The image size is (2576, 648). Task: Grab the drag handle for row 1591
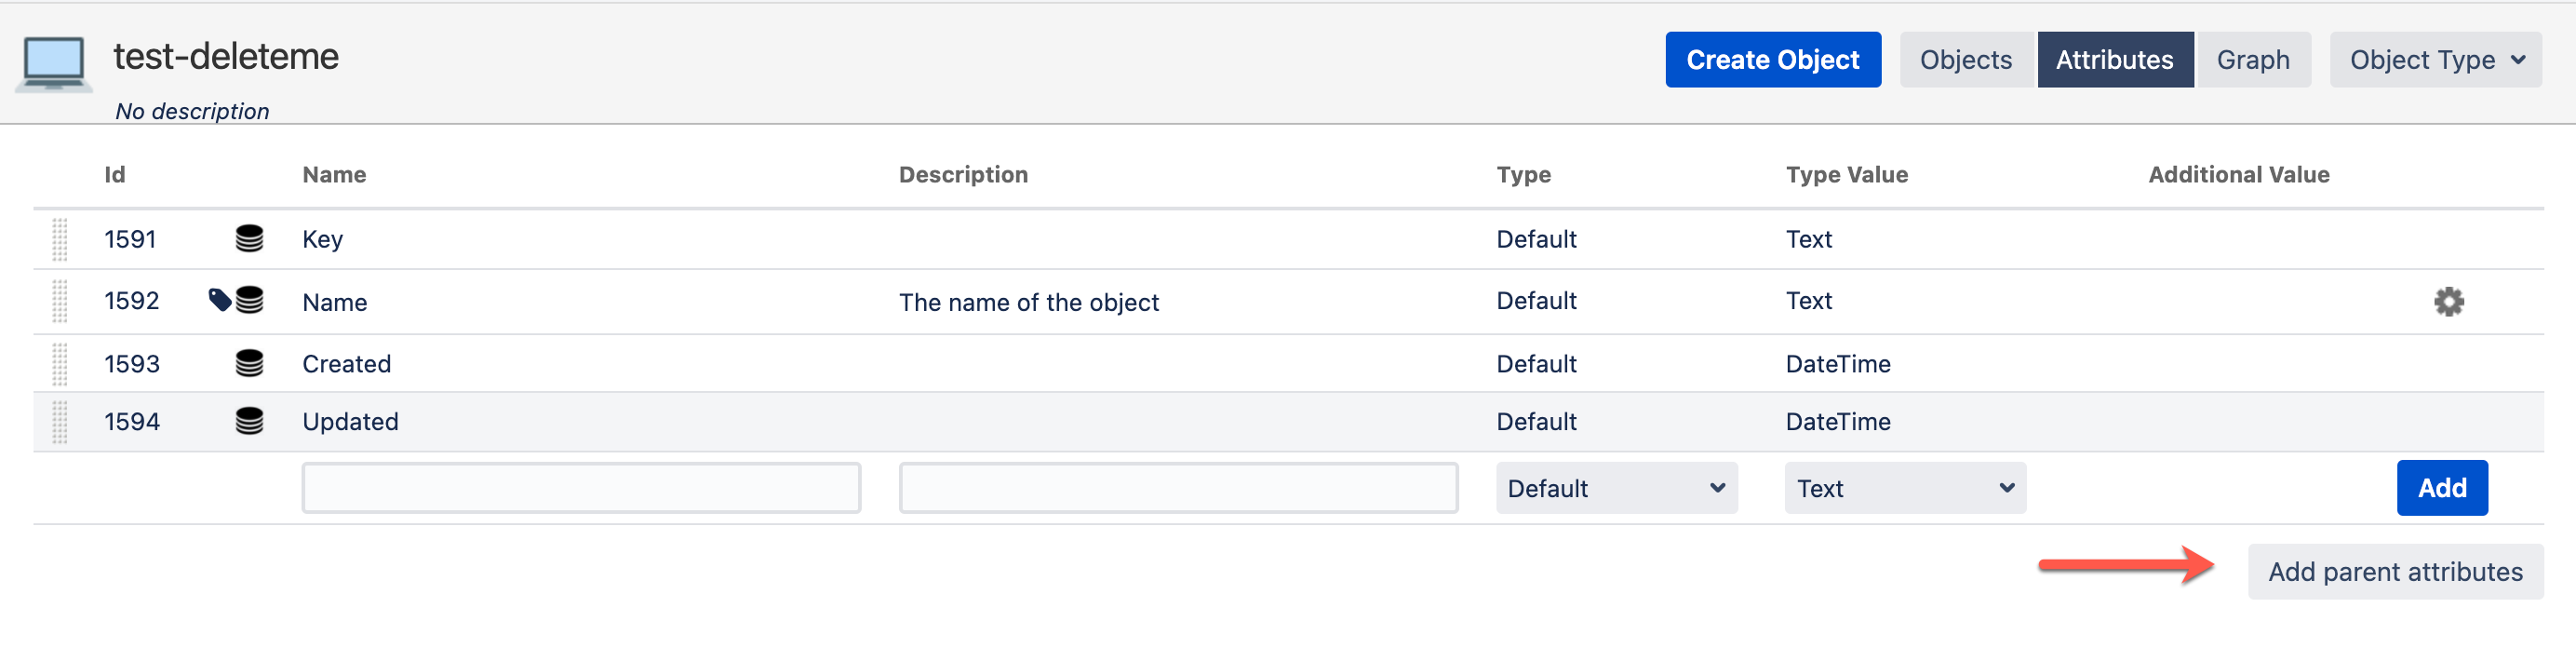click(x=60, y=239)
